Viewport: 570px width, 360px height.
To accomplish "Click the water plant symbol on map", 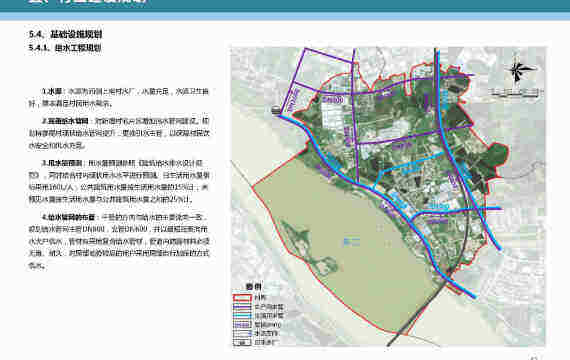I will point(276,110).
